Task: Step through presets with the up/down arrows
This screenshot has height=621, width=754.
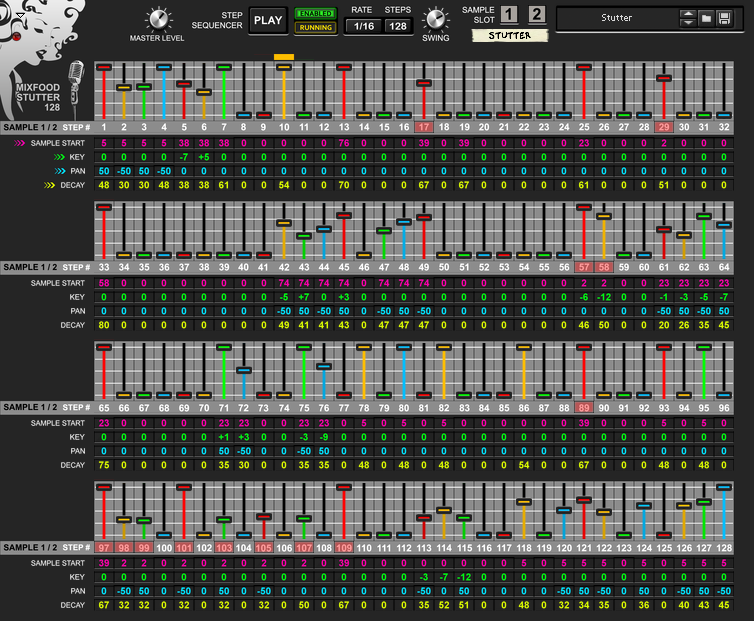Action: click(x=688, y=19)
